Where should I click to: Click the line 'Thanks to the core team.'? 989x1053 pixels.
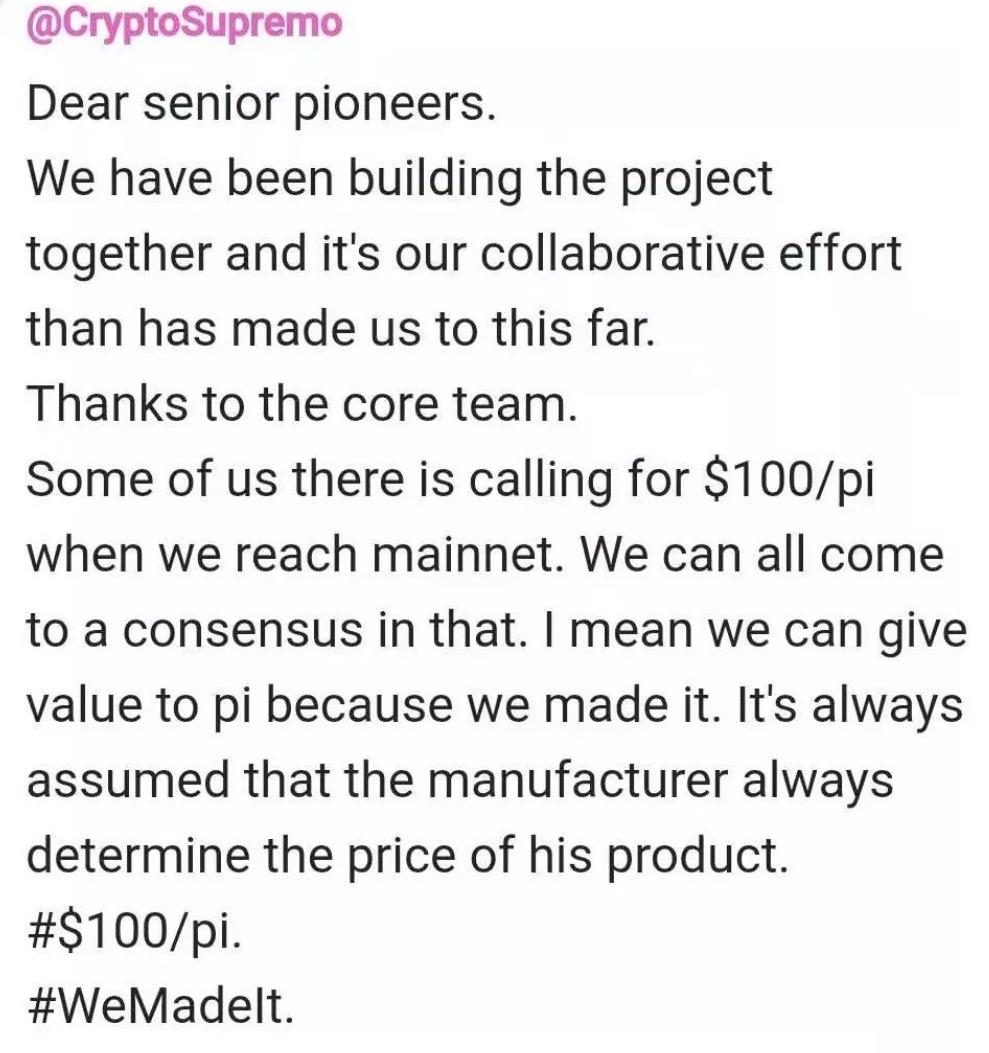click(x=301, y=404)
